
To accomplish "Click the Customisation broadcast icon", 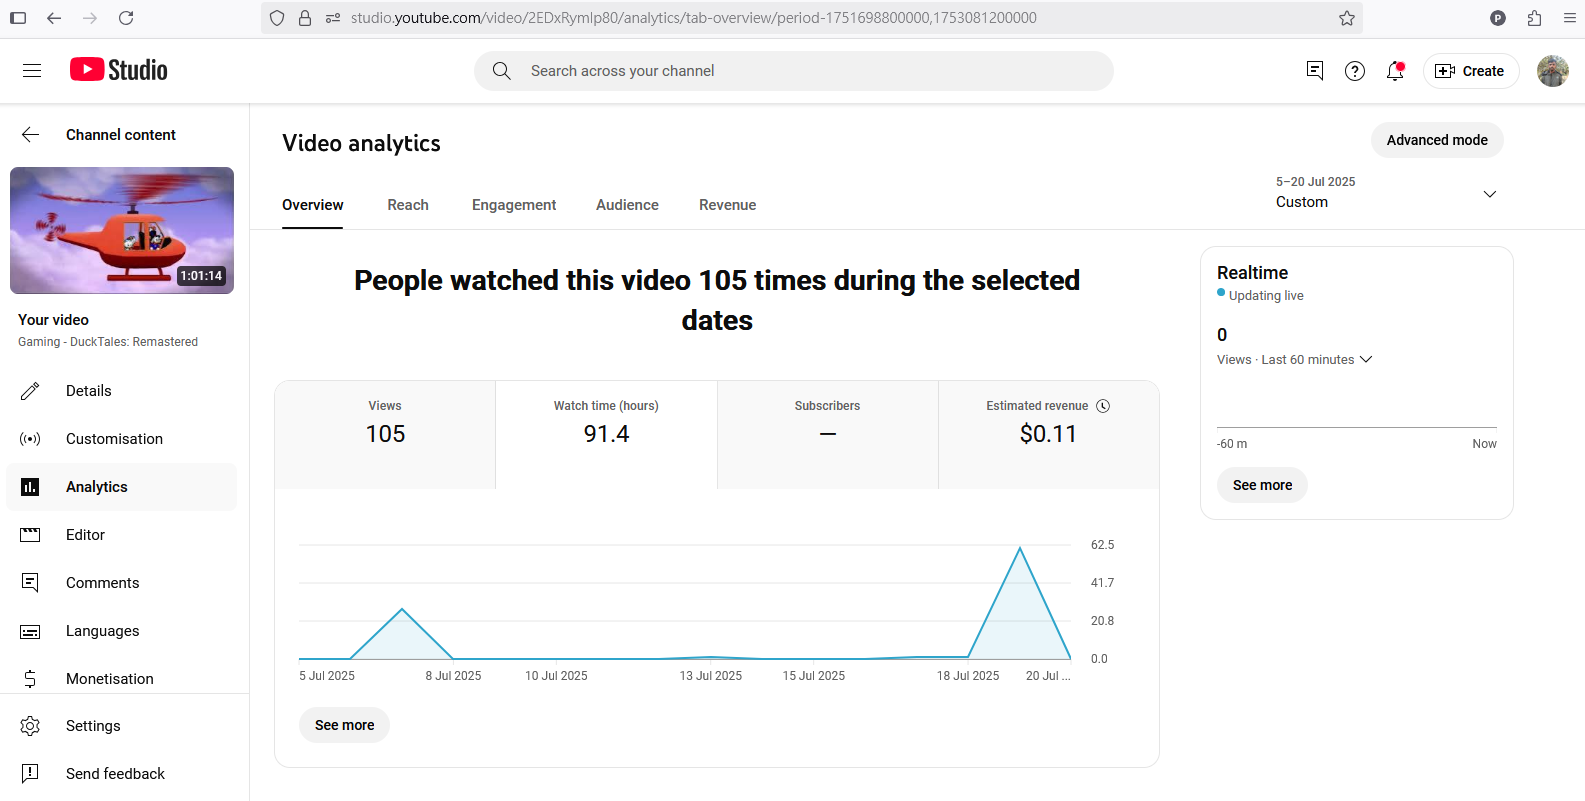I will (30, 439).
